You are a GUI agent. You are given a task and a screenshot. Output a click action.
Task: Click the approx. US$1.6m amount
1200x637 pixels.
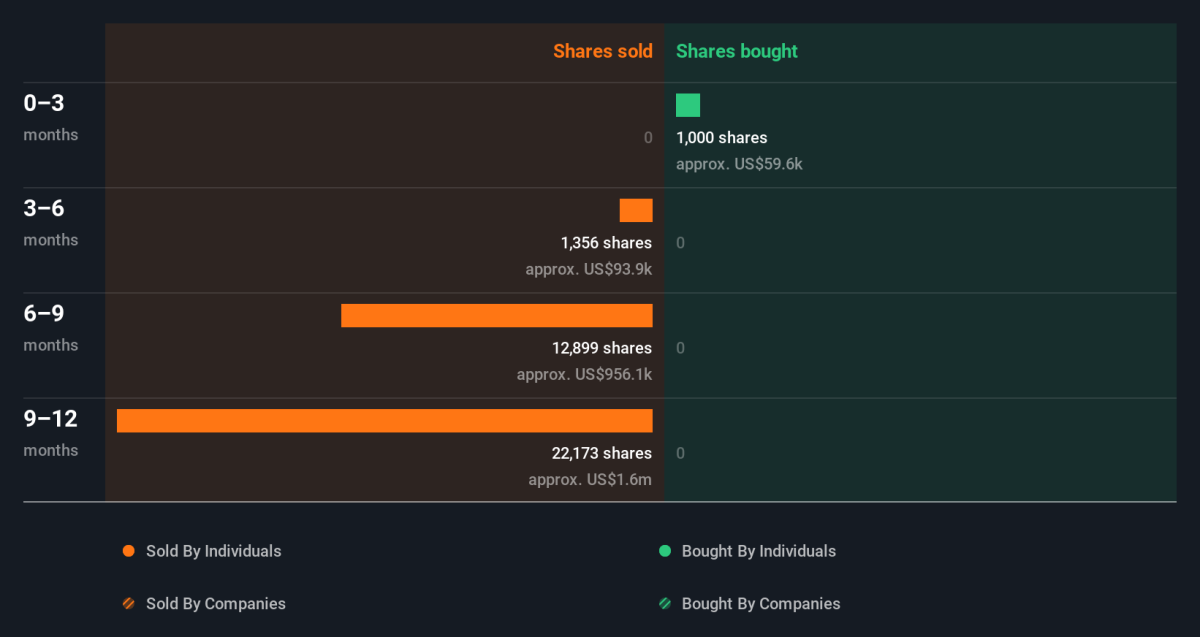[x=590, y=479]
